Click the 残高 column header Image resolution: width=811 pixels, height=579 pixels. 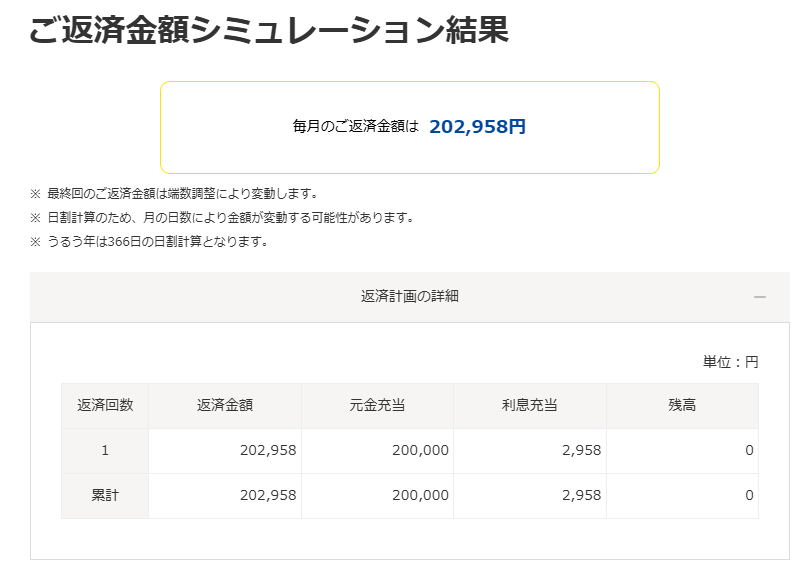tap(682, 405)
